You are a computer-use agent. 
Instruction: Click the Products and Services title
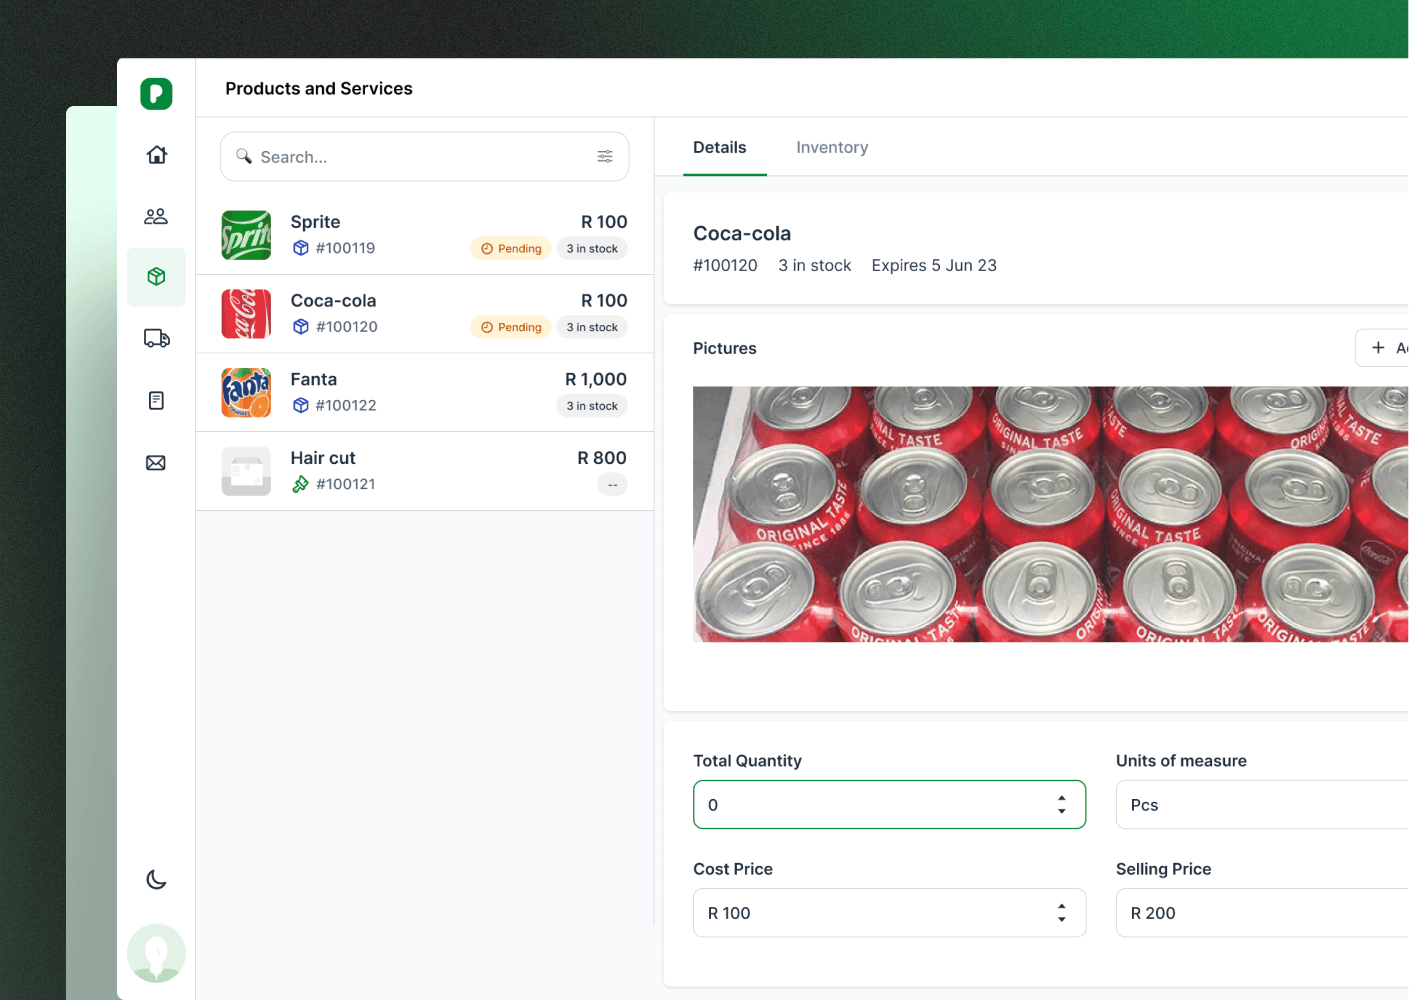point(319,89)
